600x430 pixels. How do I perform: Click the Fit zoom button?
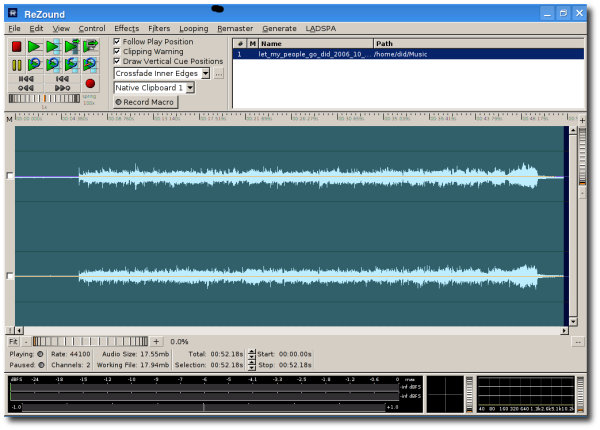[x=12, y=342]
